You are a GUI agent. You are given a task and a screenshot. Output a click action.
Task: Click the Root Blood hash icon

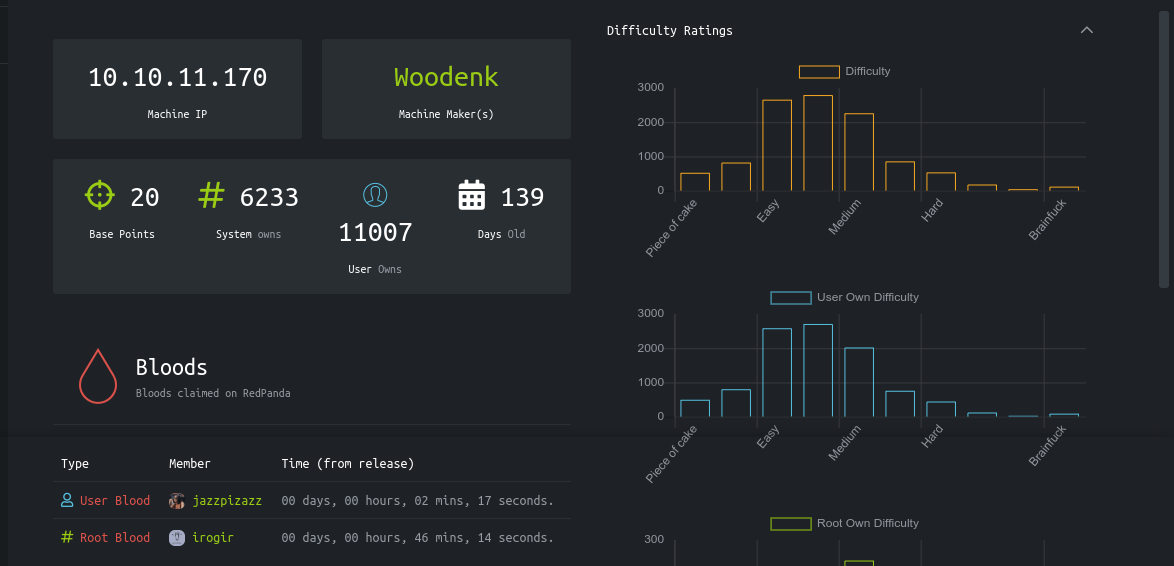tap(67, 537)
